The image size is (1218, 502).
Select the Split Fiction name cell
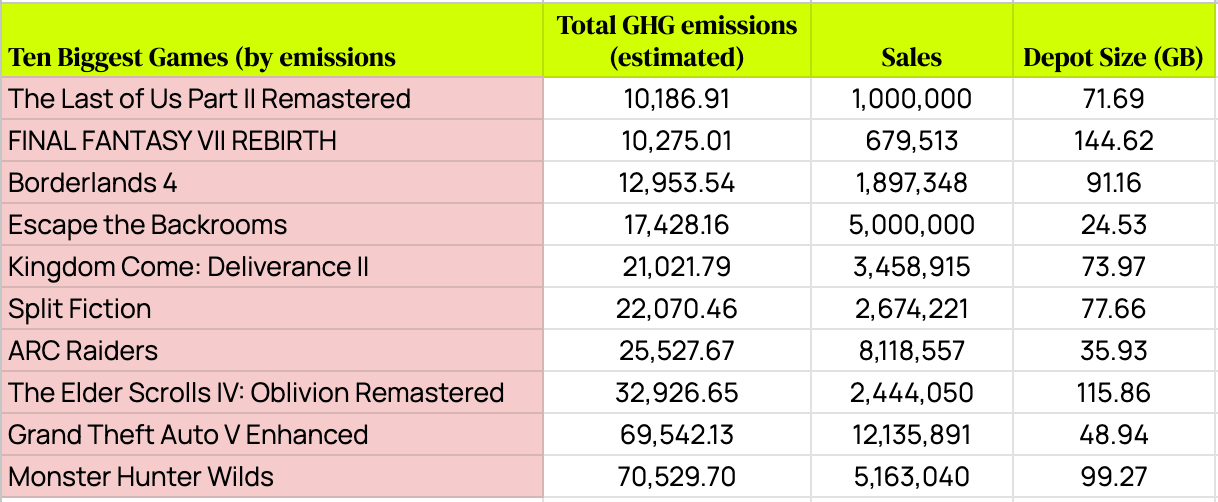[80, 309]
